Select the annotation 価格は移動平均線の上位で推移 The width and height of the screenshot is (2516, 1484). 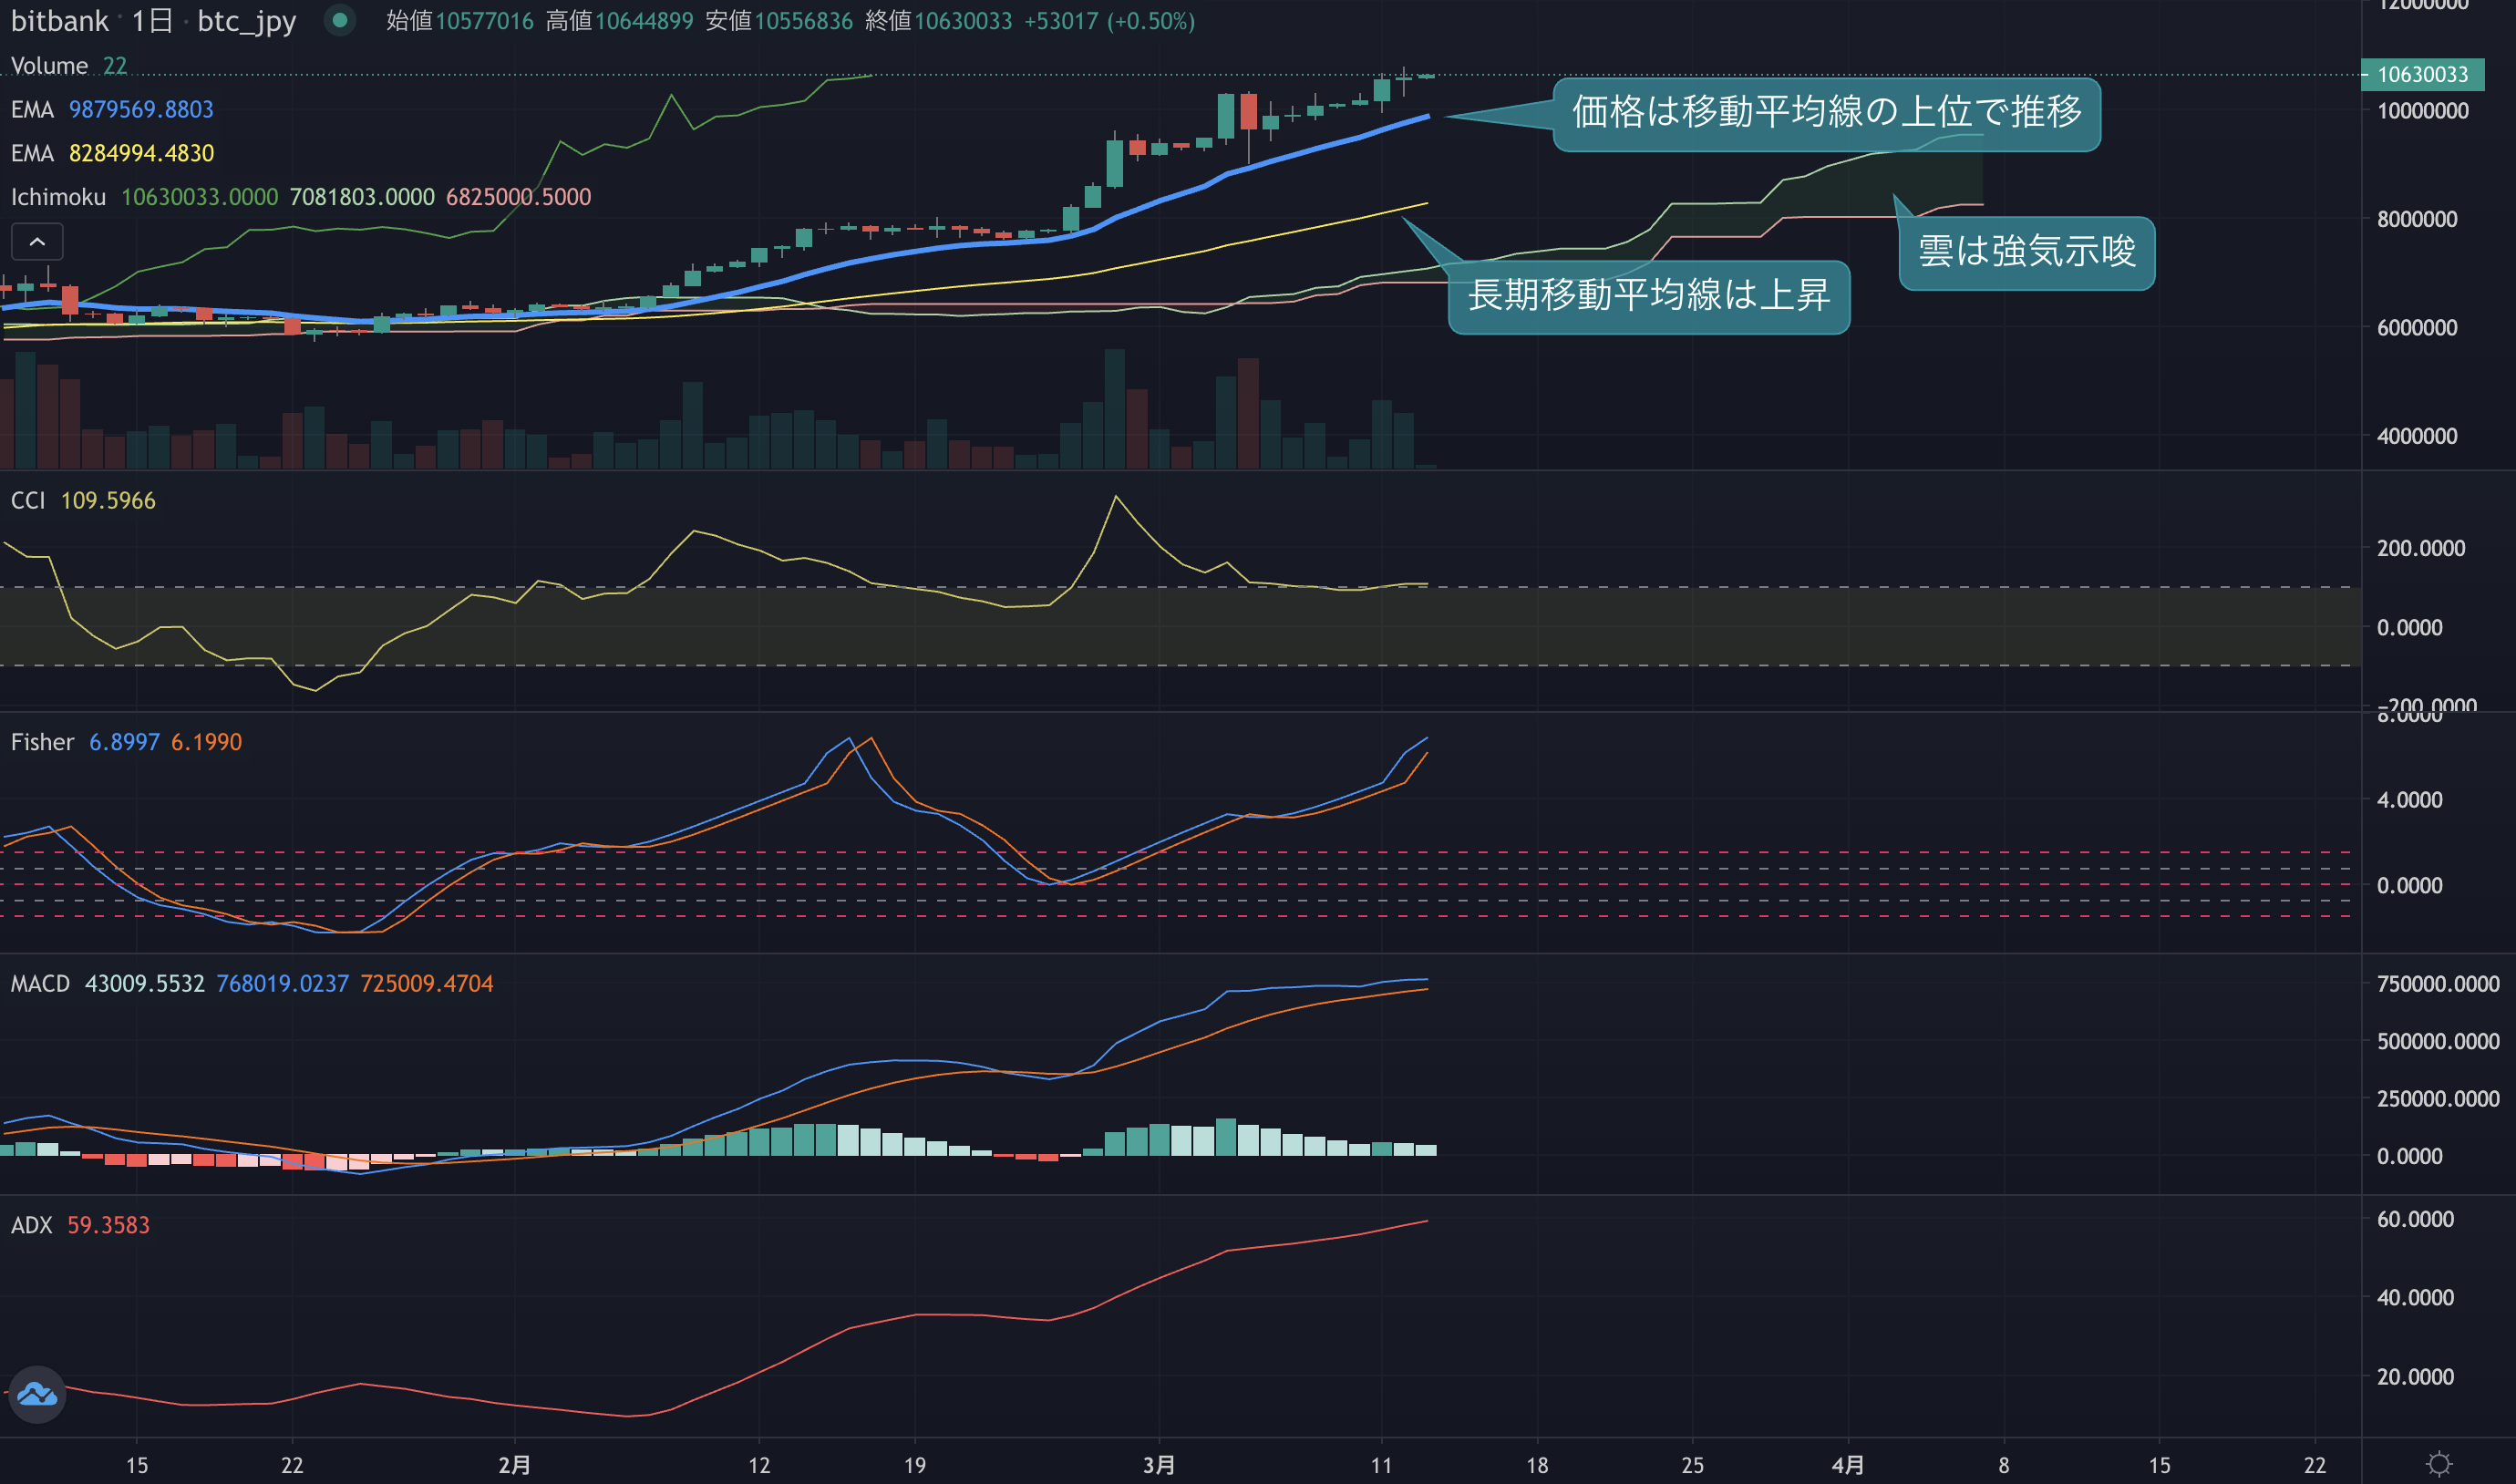1826,113
